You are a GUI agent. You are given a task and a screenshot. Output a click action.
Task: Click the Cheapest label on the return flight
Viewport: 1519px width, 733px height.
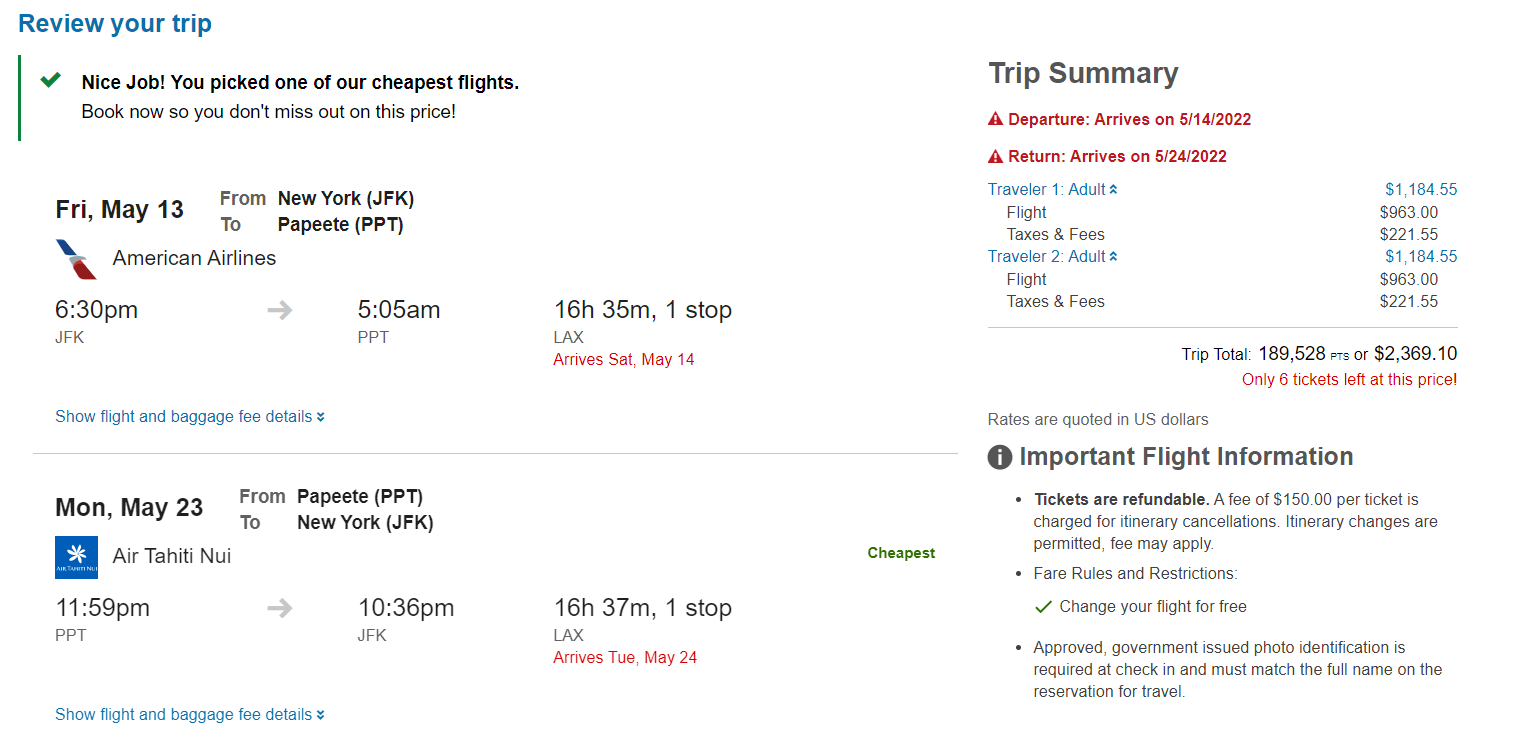pyautogui.click(x=900, y=552)
